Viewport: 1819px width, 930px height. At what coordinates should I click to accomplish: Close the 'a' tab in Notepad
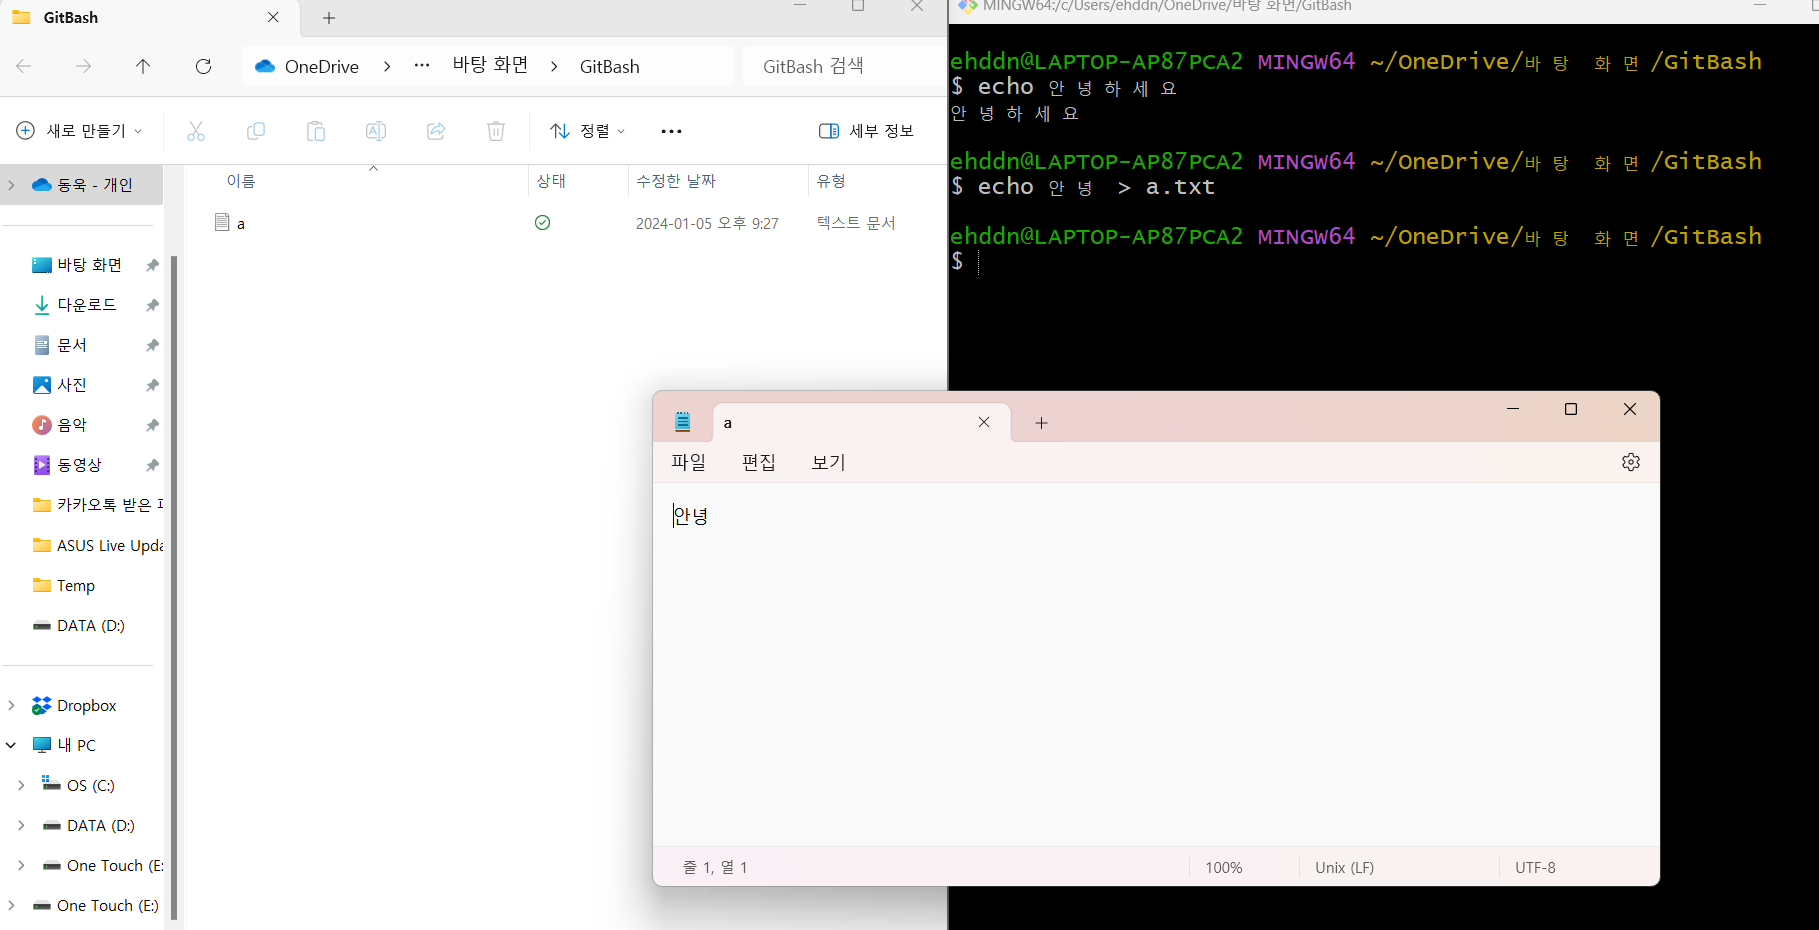(984, 422)
